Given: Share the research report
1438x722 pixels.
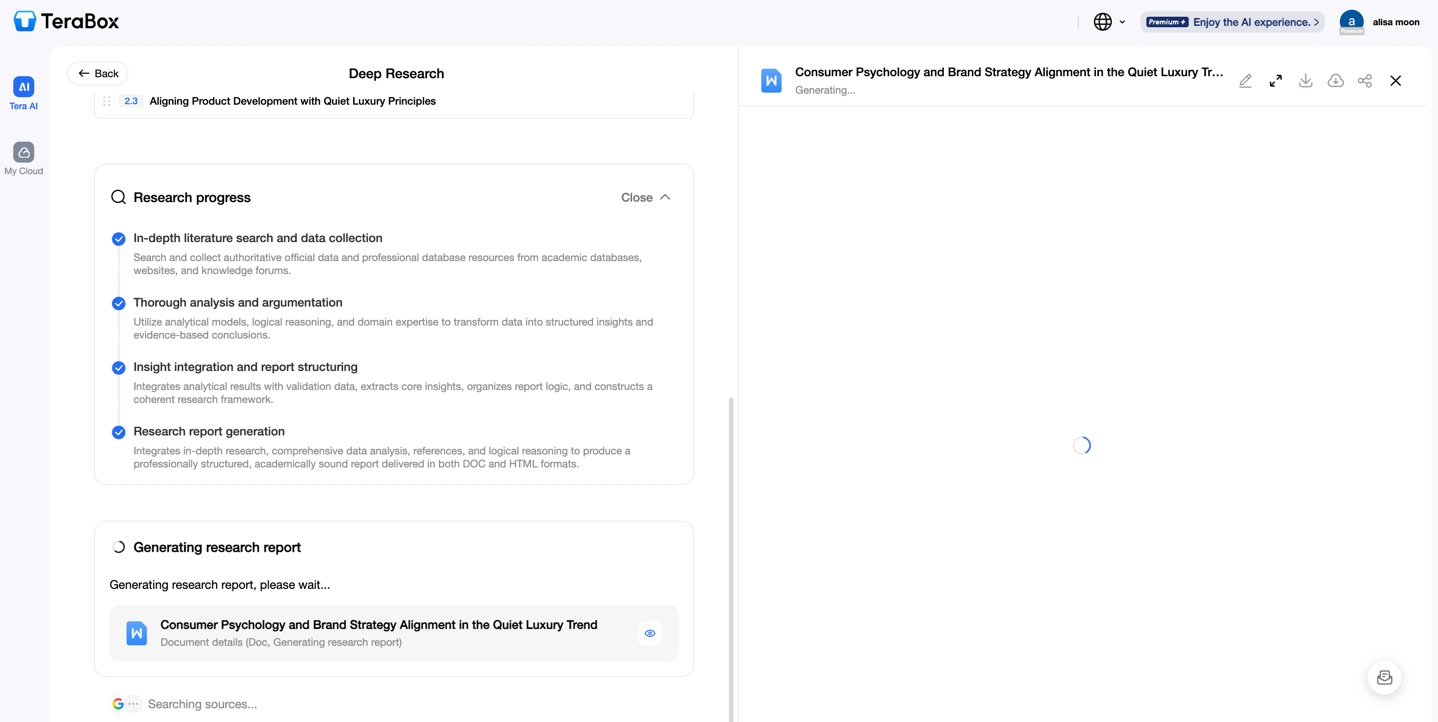Looking at the screenshot, I should (x=1364, y=80).
